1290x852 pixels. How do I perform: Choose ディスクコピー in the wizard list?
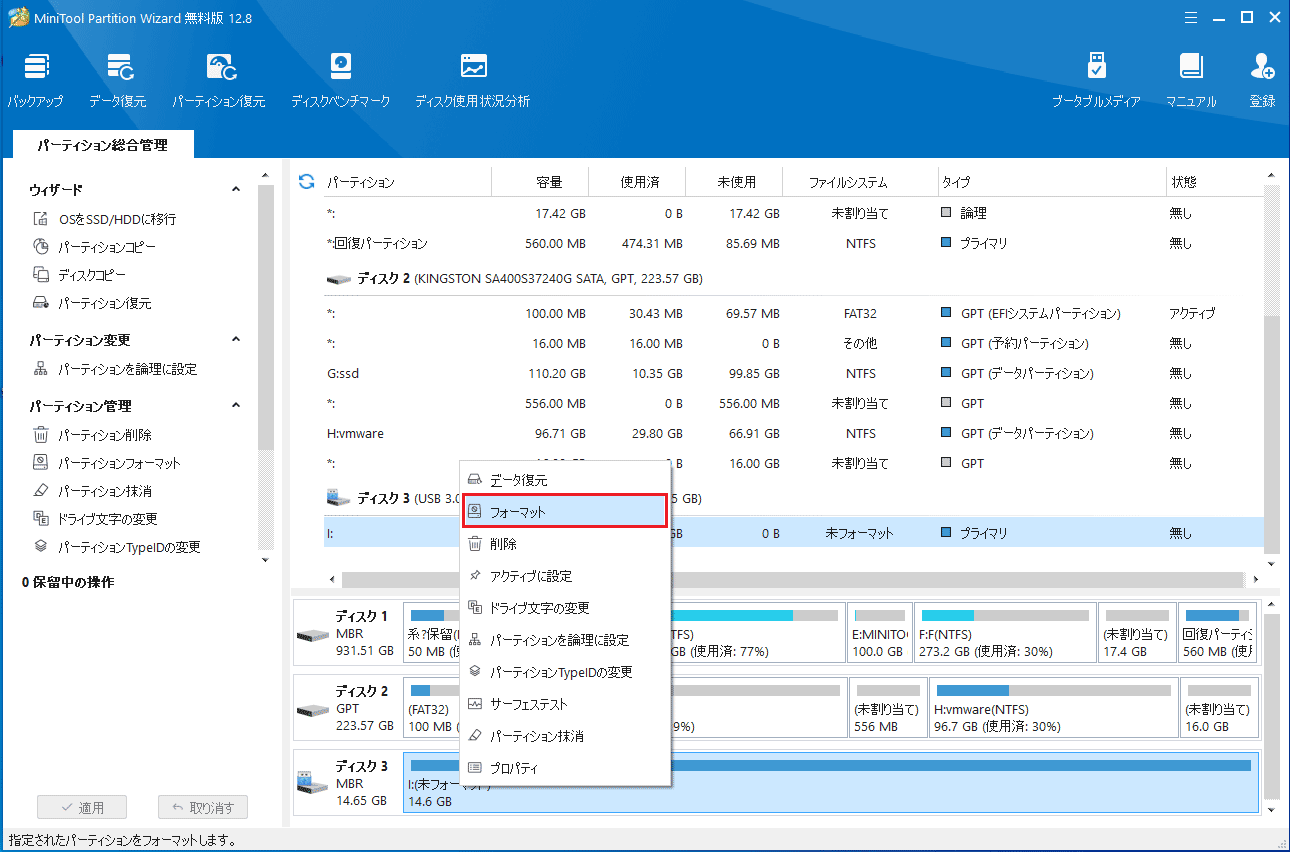[80, 275]
